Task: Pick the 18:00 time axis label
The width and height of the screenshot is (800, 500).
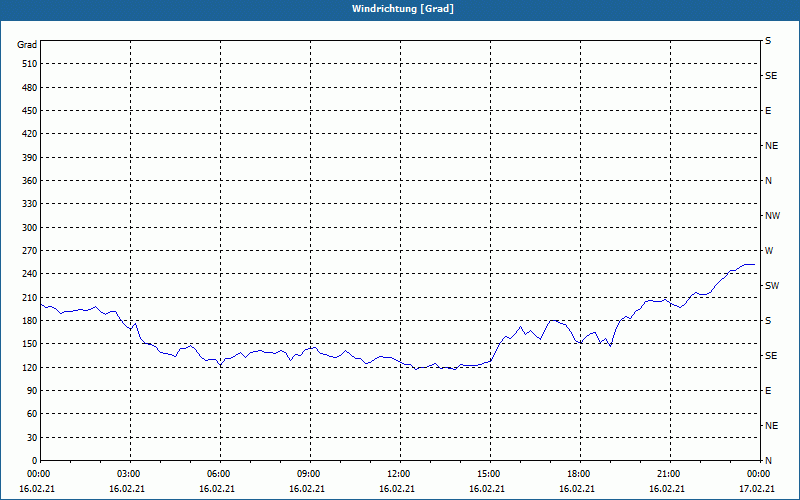Action: [579, 474]
